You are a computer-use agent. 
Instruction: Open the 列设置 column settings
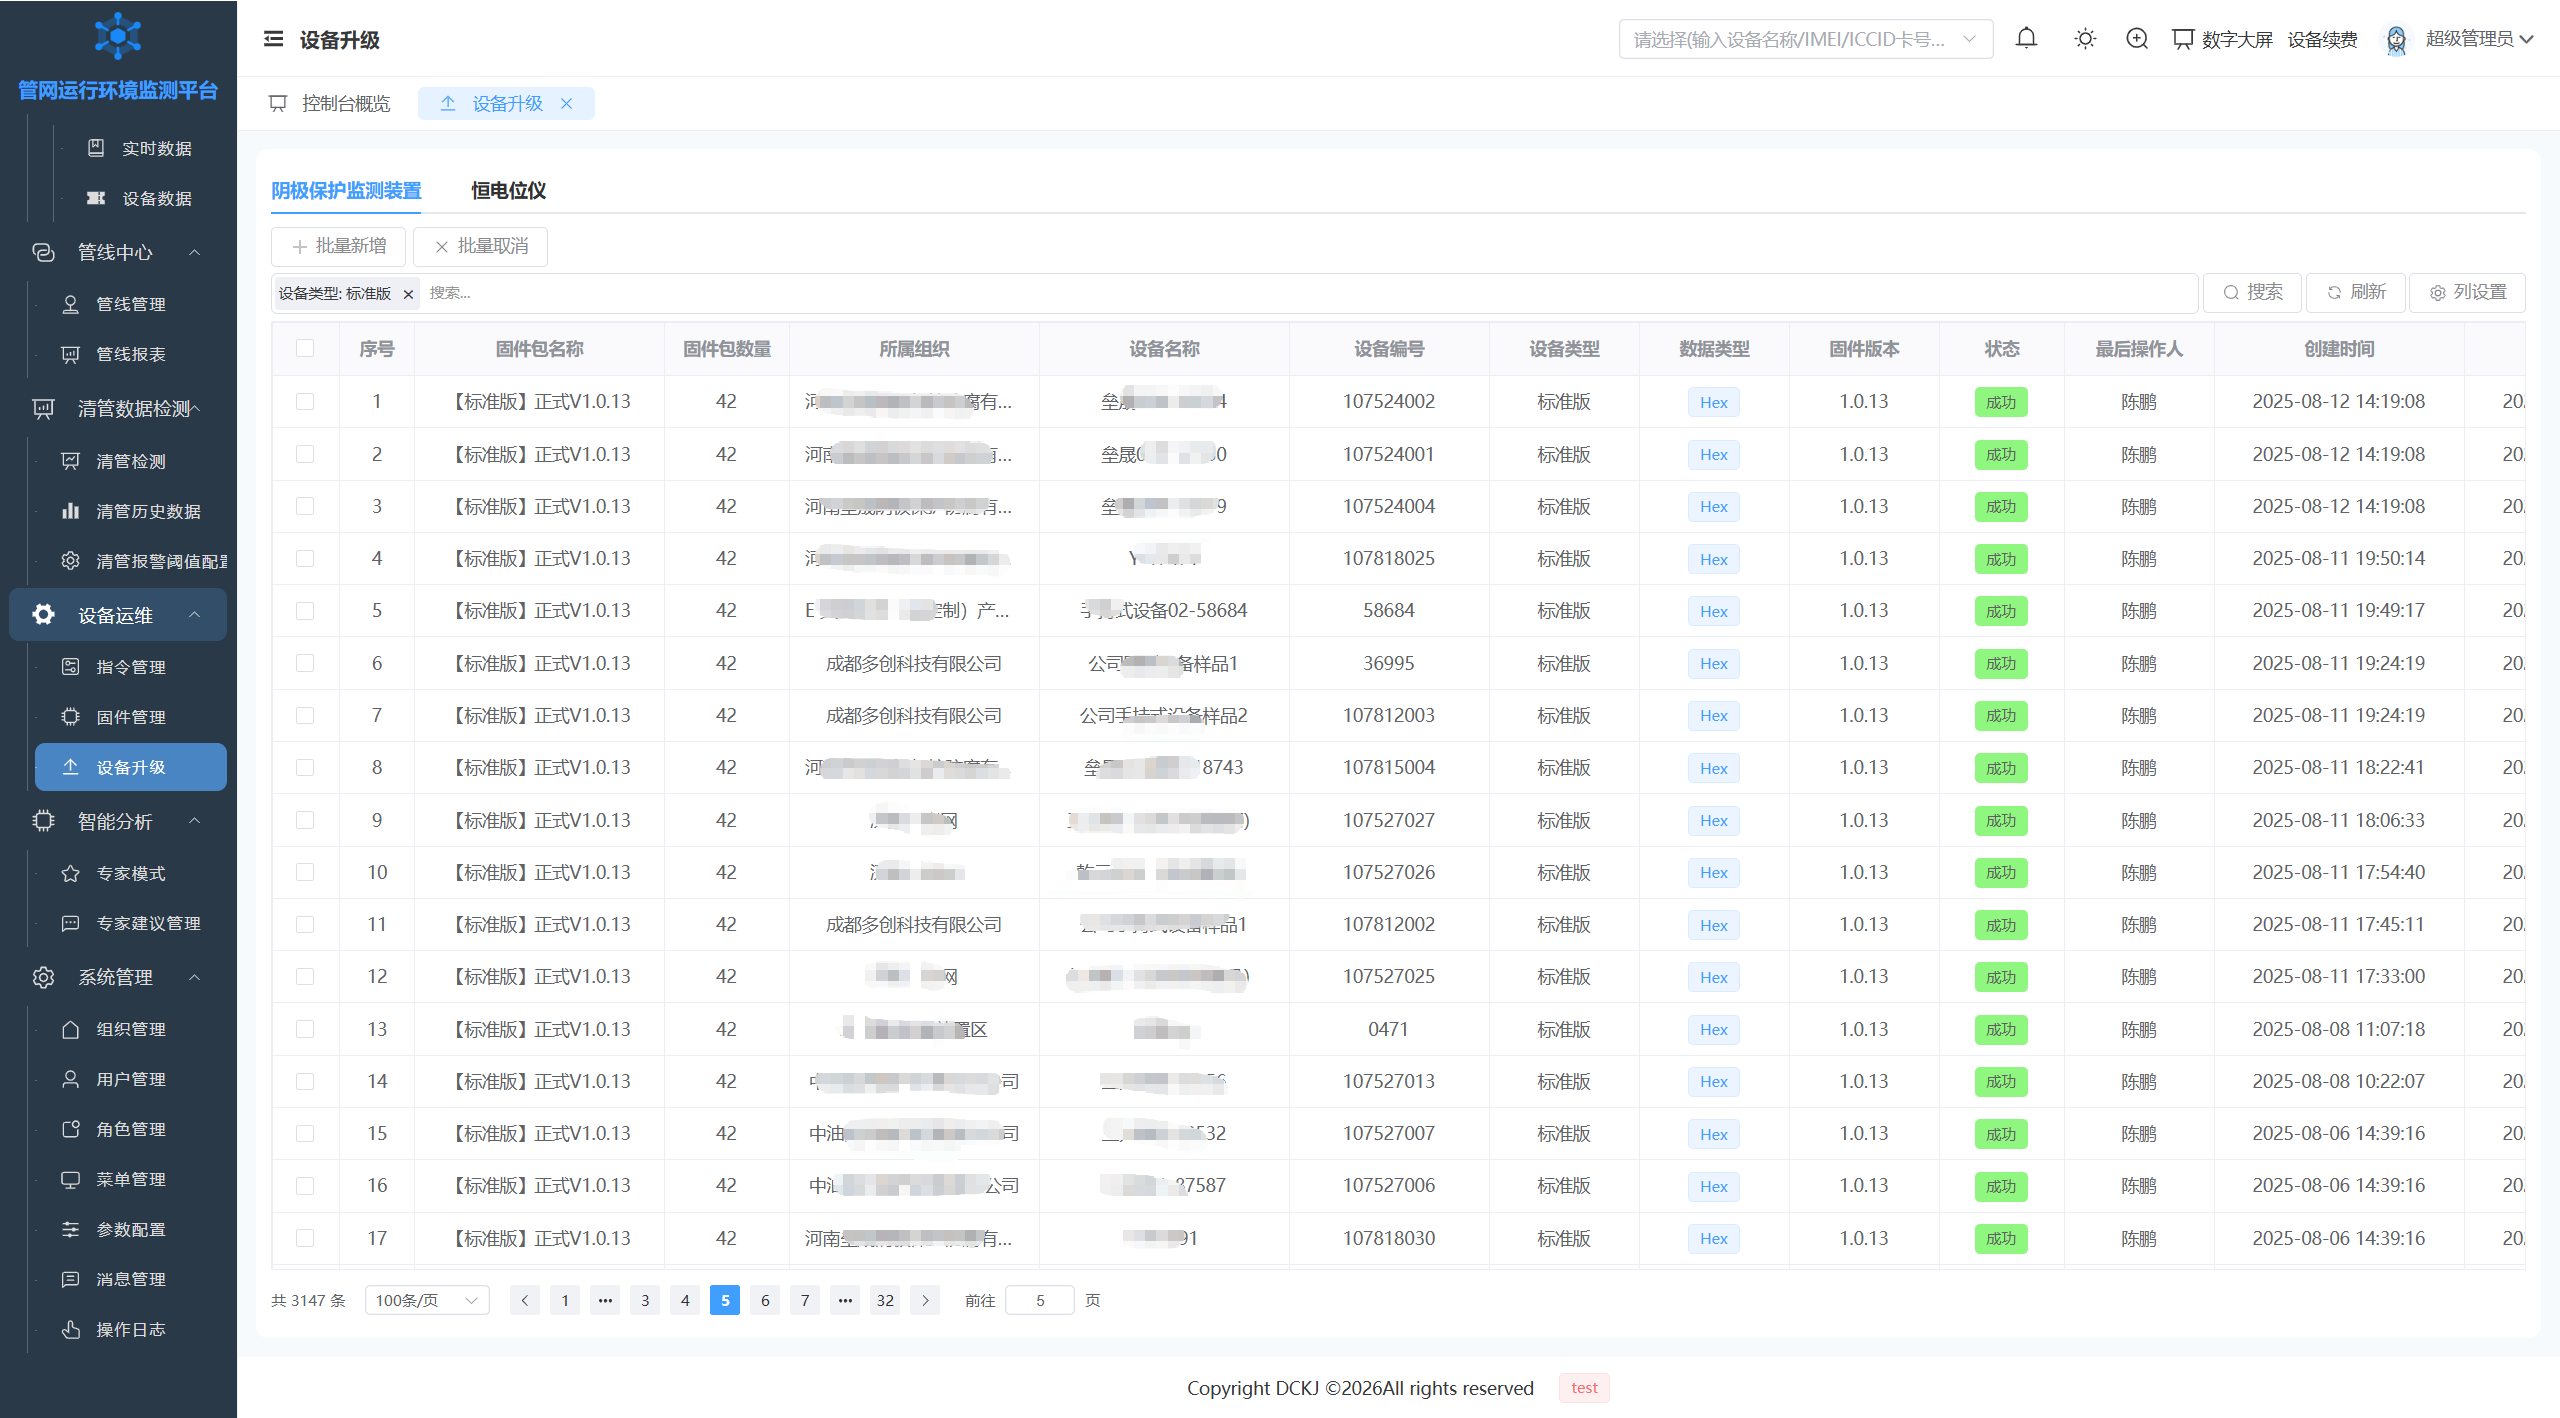2467,292
